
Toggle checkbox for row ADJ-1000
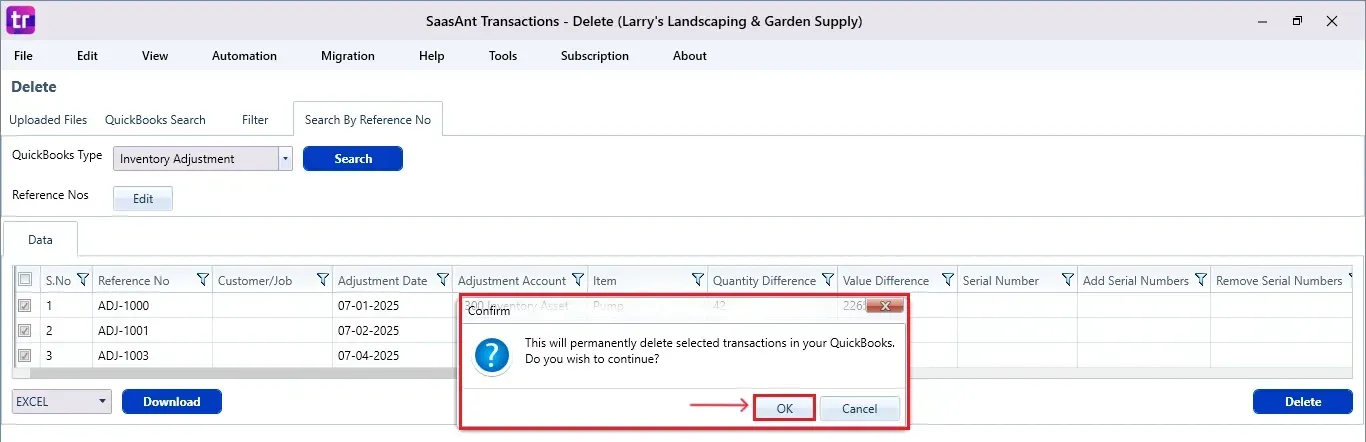[25, 306]
